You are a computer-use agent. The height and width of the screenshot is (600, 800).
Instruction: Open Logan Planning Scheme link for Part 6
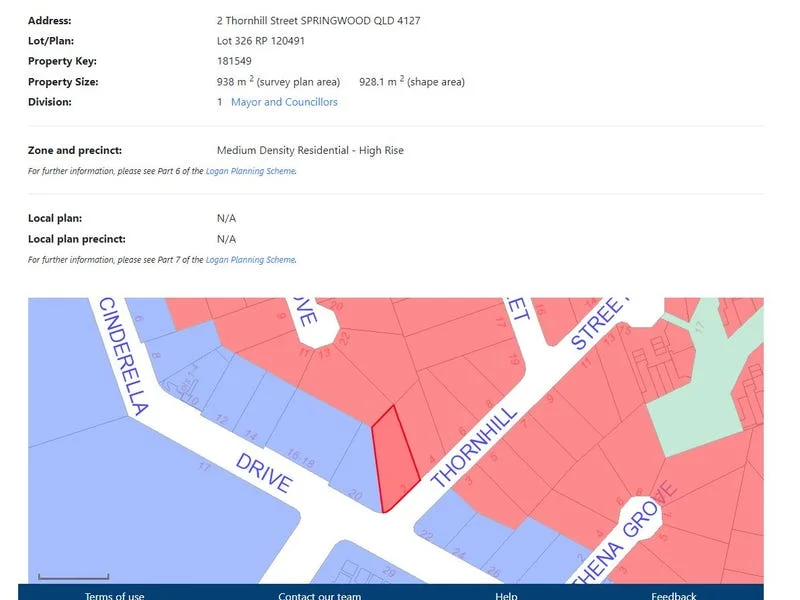[x=250, y=171]
